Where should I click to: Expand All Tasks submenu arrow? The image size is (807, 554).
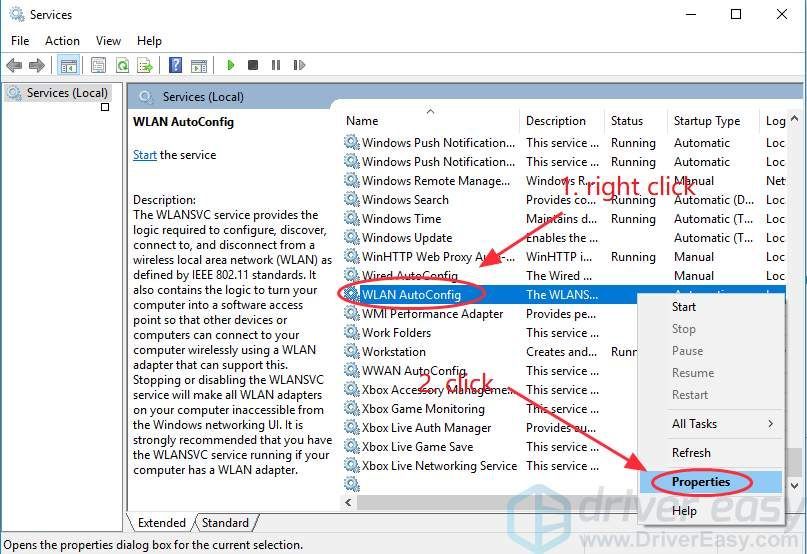point(770,424)
